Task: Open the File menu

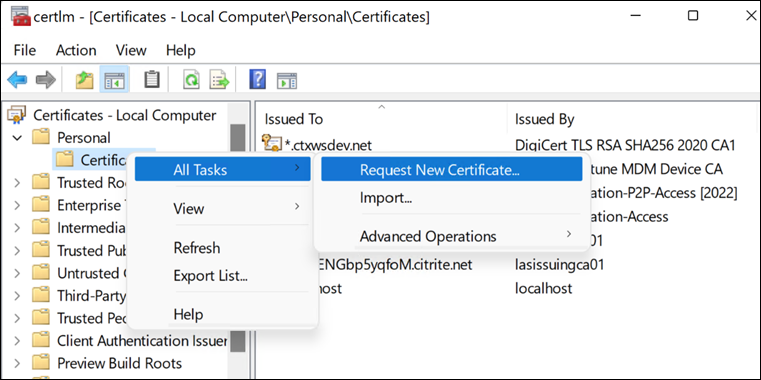Action: point(25,50)
